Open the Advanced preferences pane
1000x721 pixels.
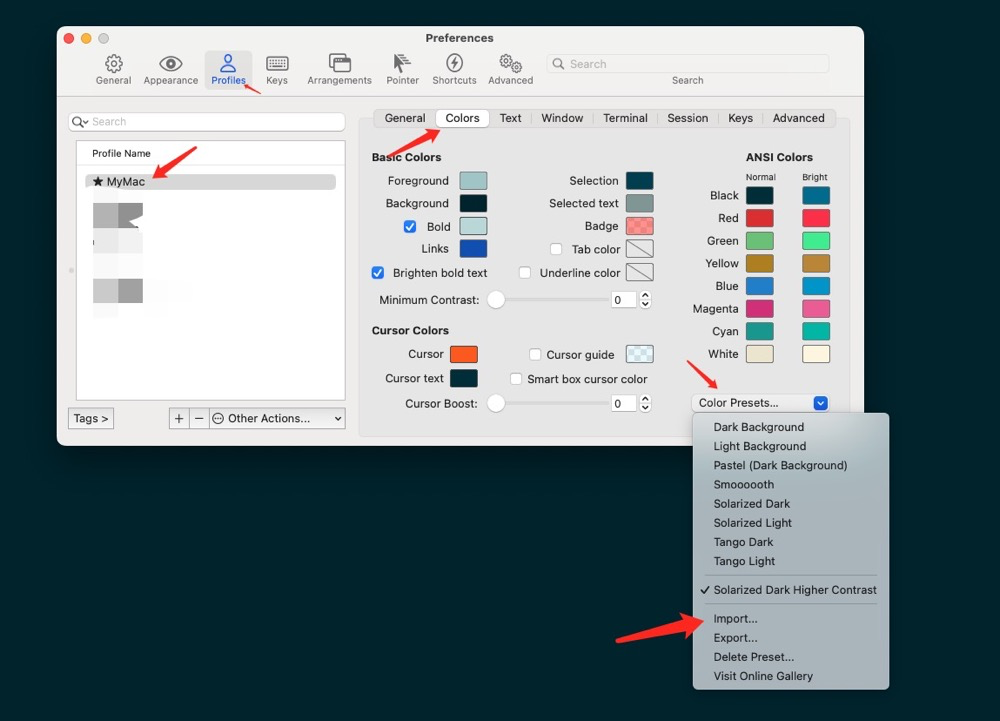coord(510,67)
